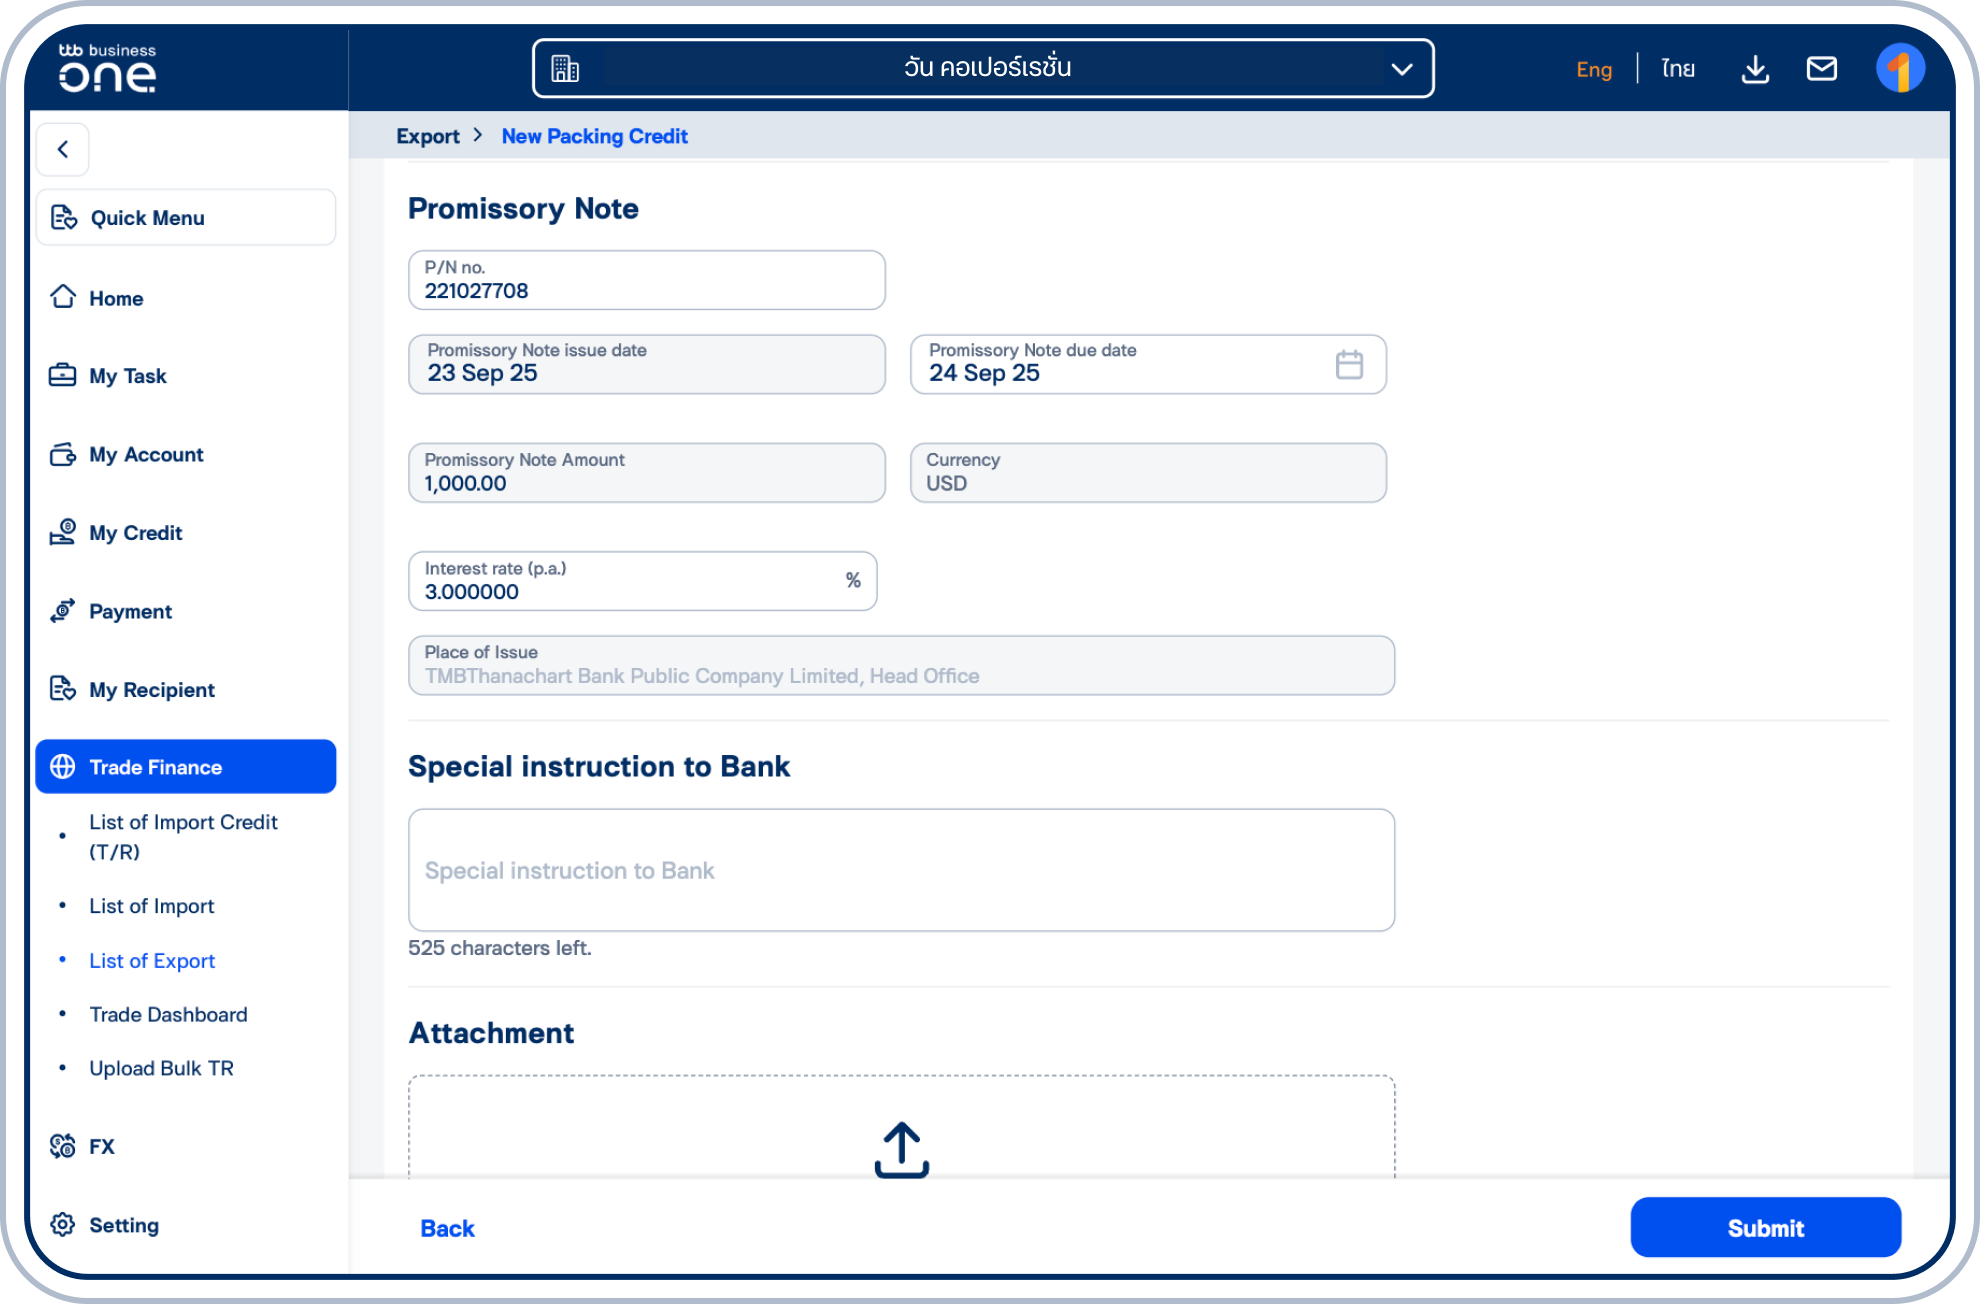Click the ttb business one logo

(x=107, y=69)
